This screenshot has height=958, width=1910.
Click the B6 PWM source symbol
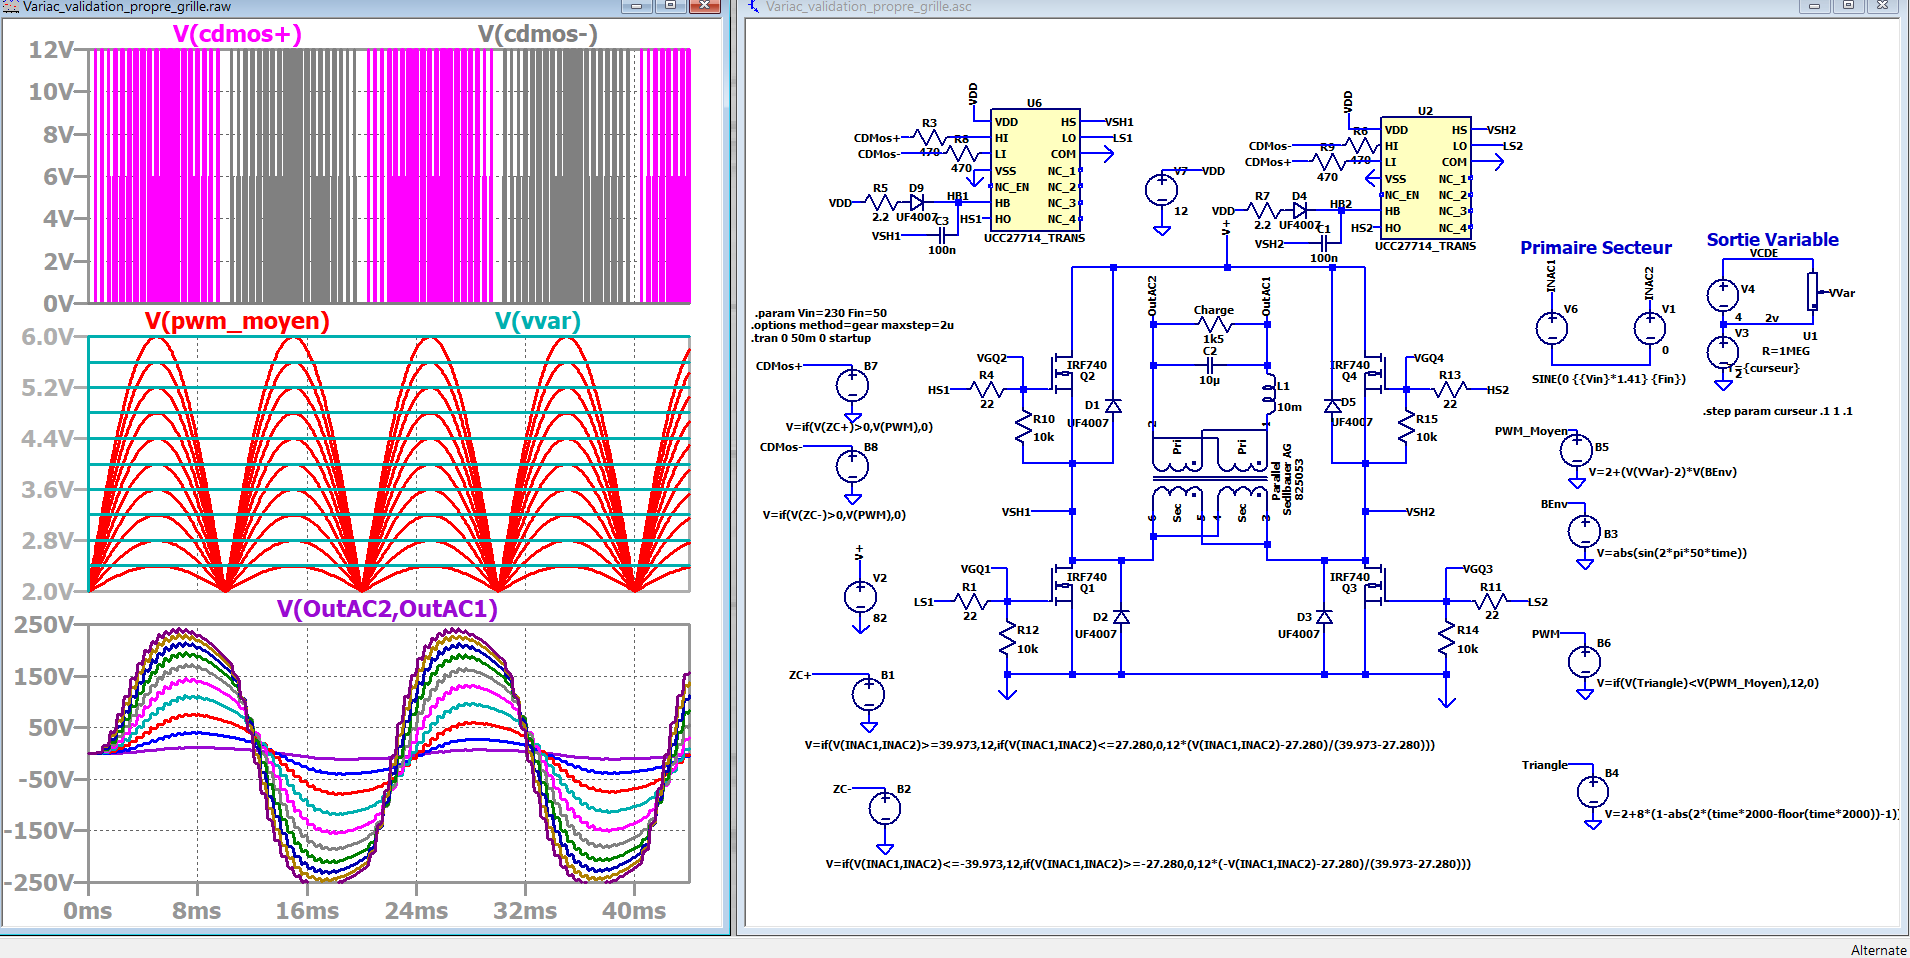1584,661
